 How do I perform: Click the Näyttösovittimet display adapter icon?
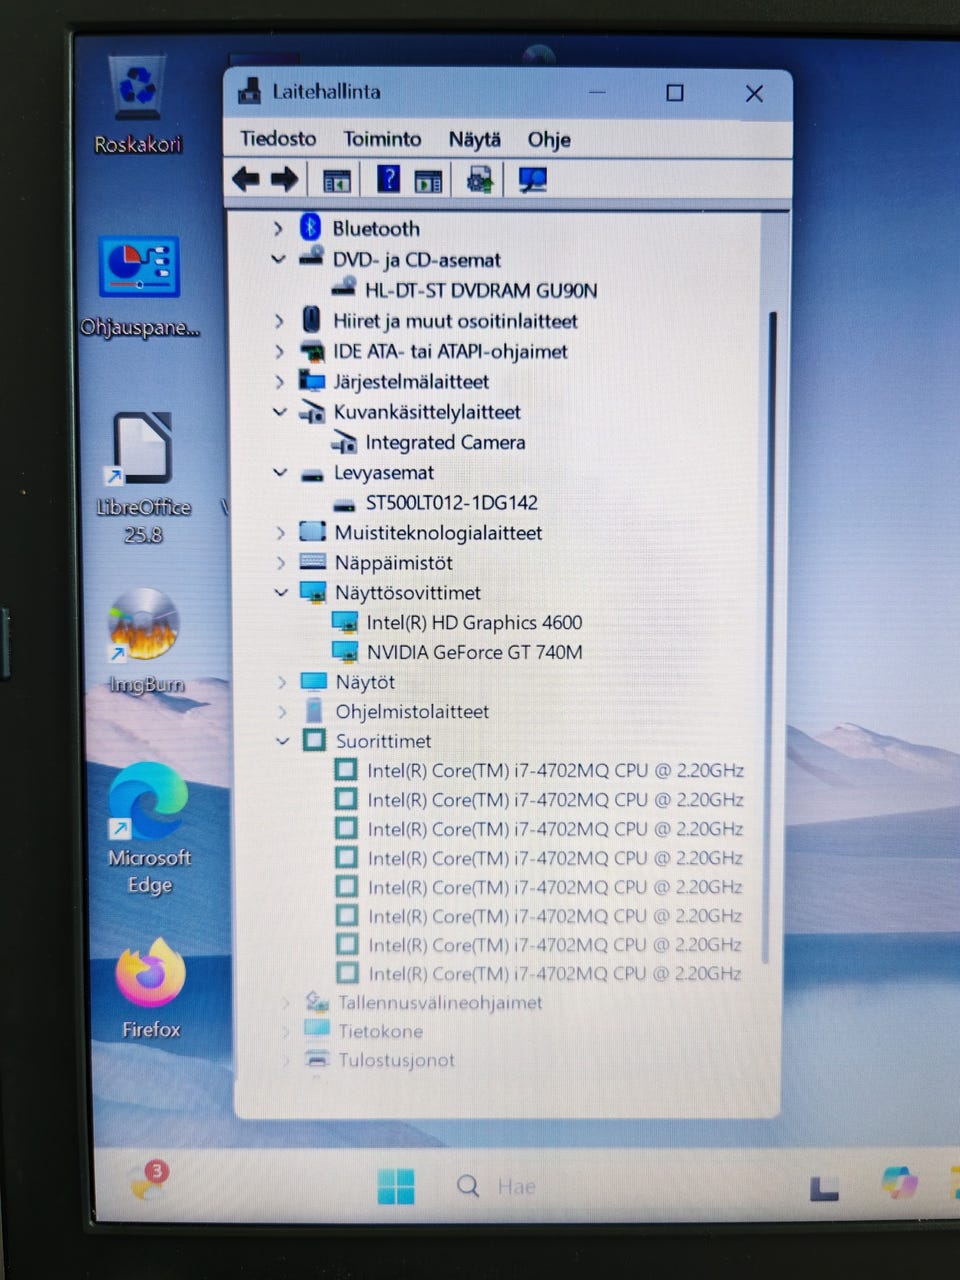[314, 593]
